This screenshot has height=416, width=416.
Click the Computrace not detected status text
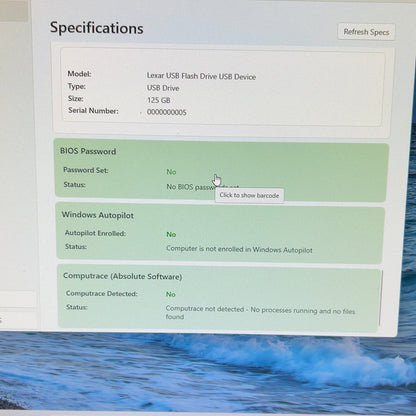[260, 313]
